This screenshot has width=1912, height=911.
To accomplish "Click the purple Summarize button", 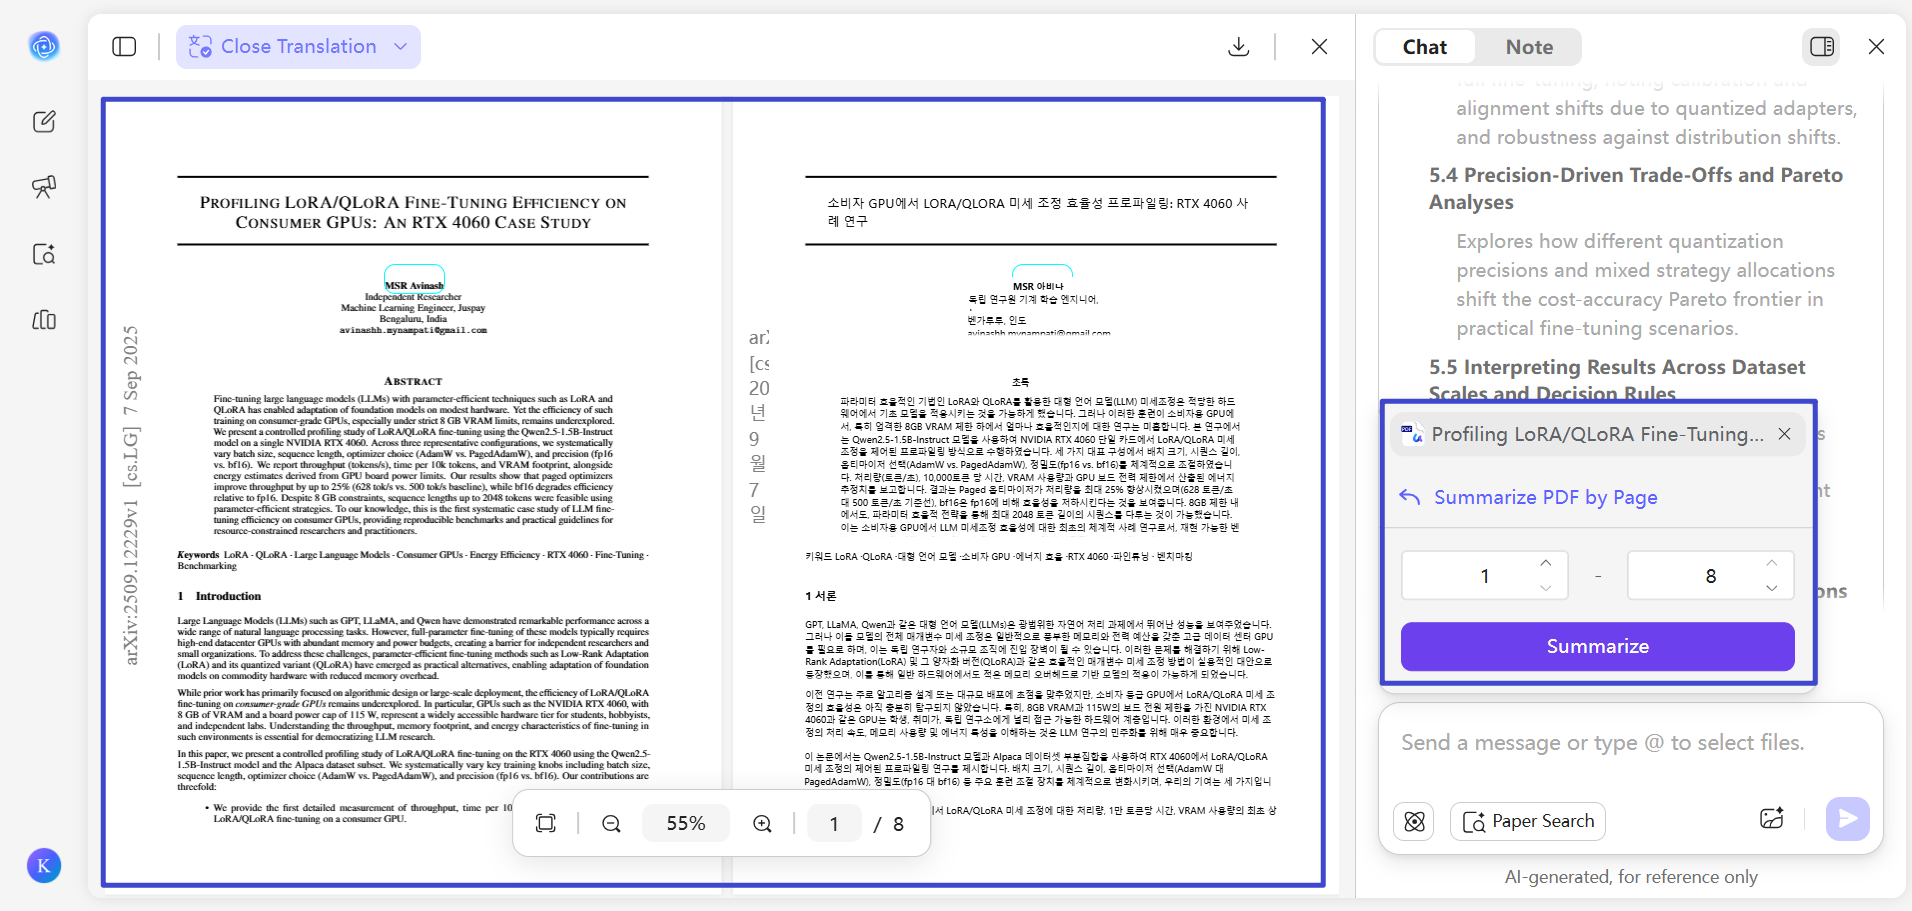I will tap(1597, 647).
